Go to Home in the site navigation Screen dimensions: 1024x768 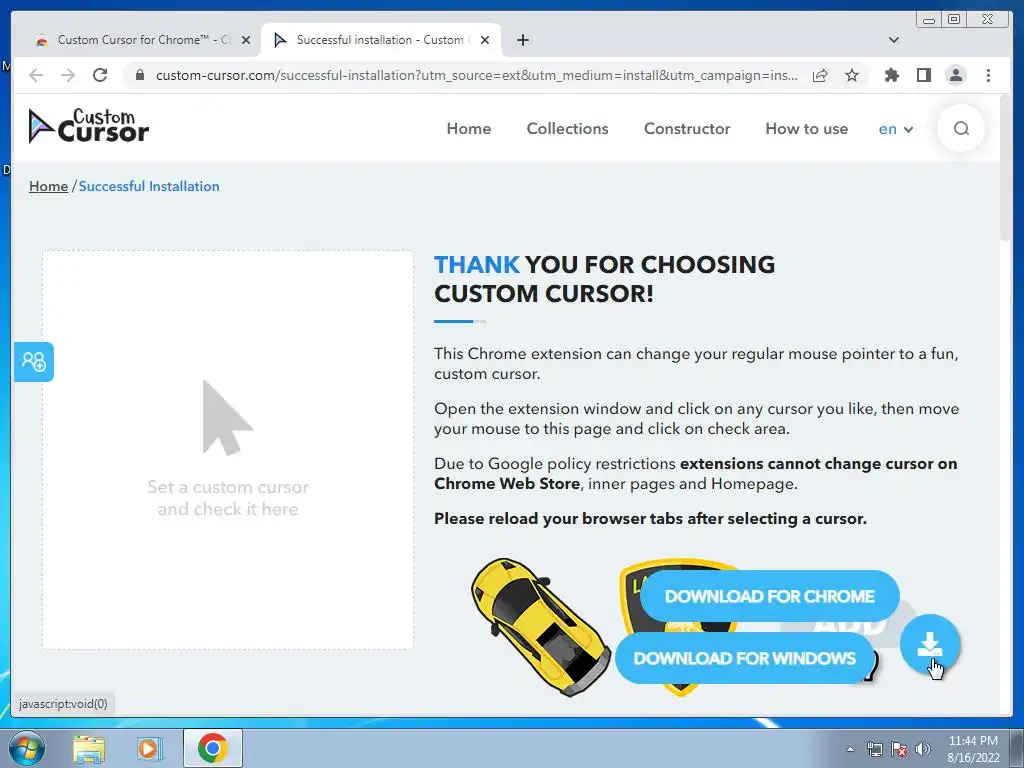(x=468, y=129)
